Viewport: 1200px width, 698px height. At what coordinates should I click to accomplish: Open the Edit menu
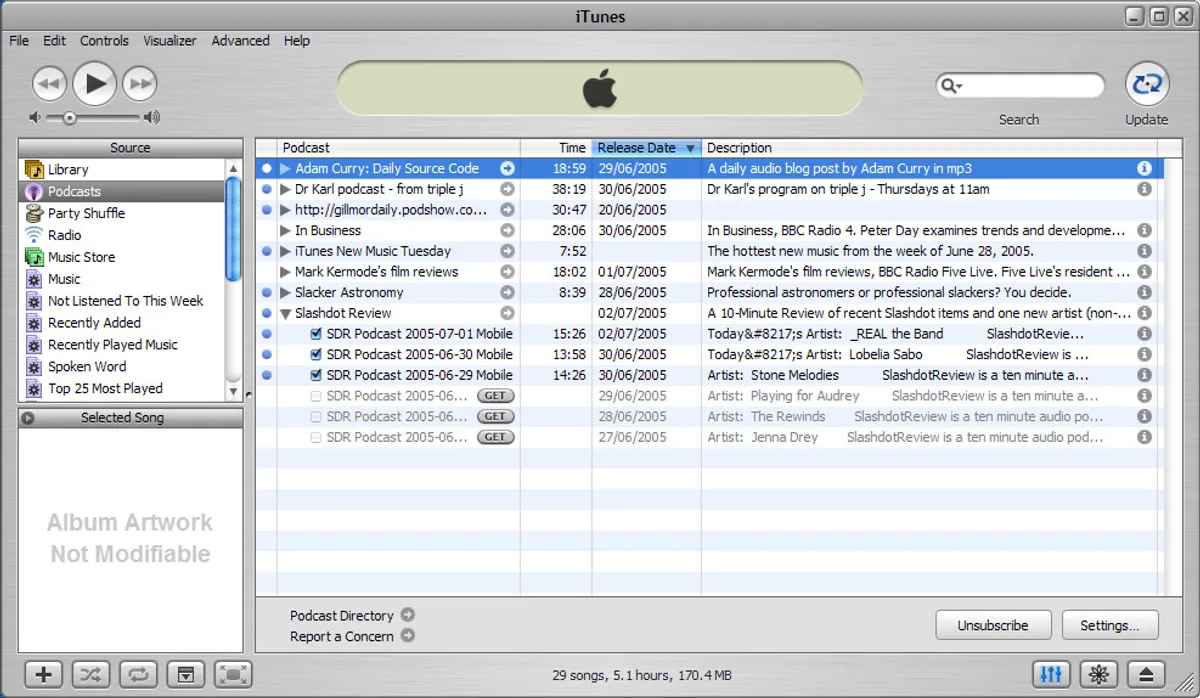(x=54, y=41)
